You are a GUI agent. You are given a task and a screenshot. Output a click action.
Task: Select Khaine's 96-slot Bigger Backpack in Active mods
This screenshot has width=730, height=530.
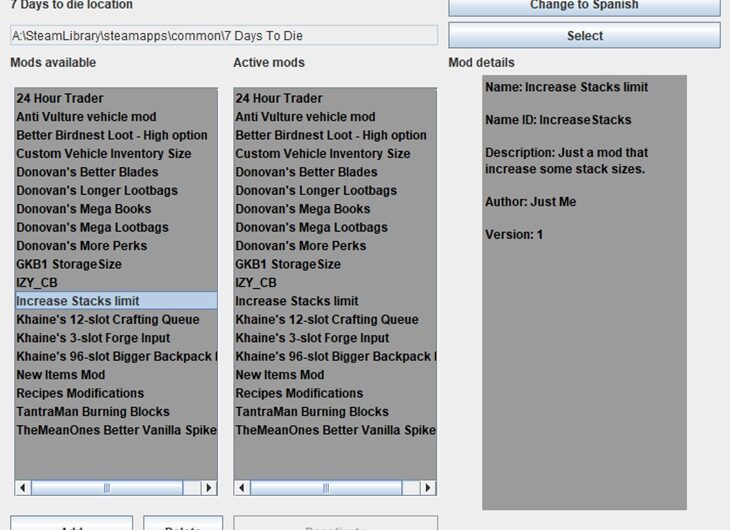click(x=335, y=356)
